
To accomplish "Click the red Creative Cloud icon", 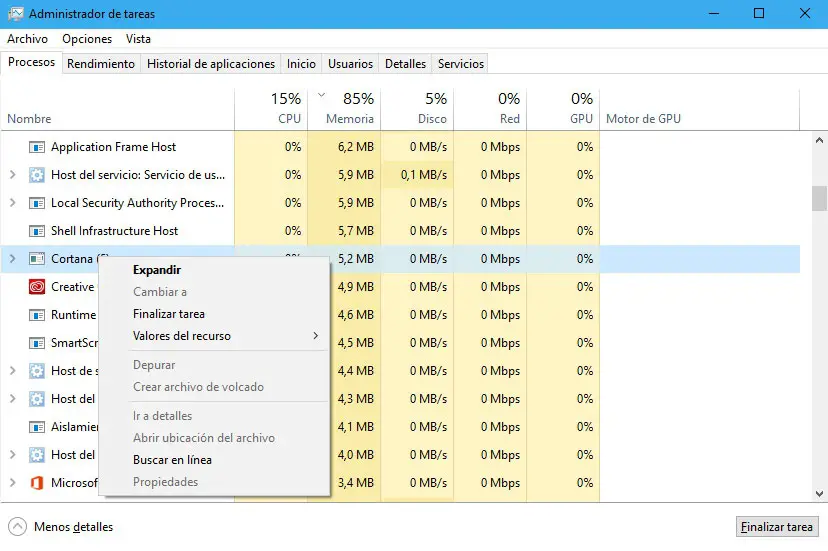I will (x=36, y=287).
